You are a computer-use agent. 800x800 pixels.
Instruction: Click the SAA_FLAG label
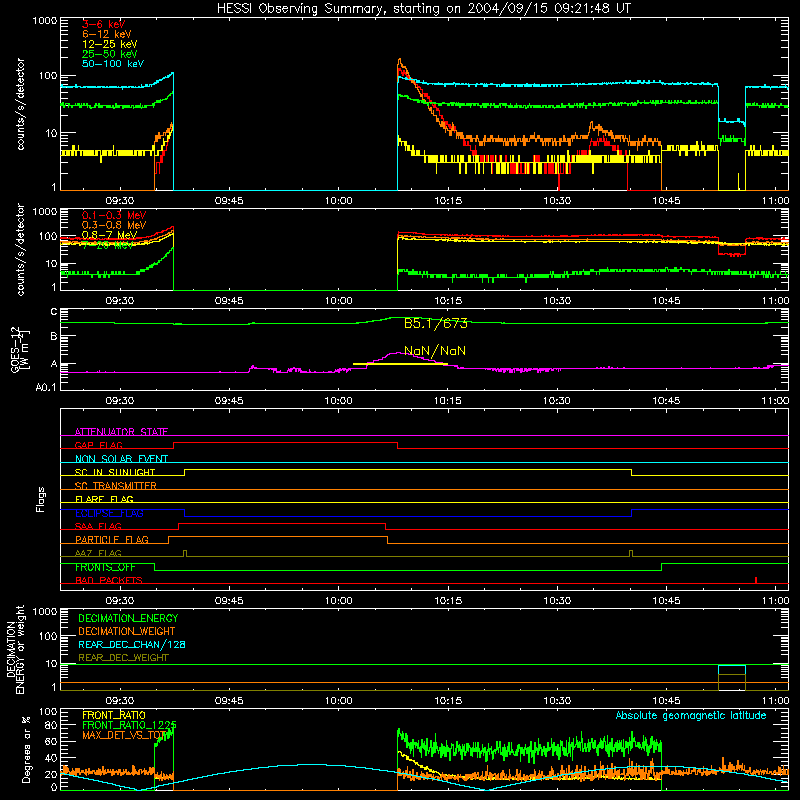[x=98, y=526]
